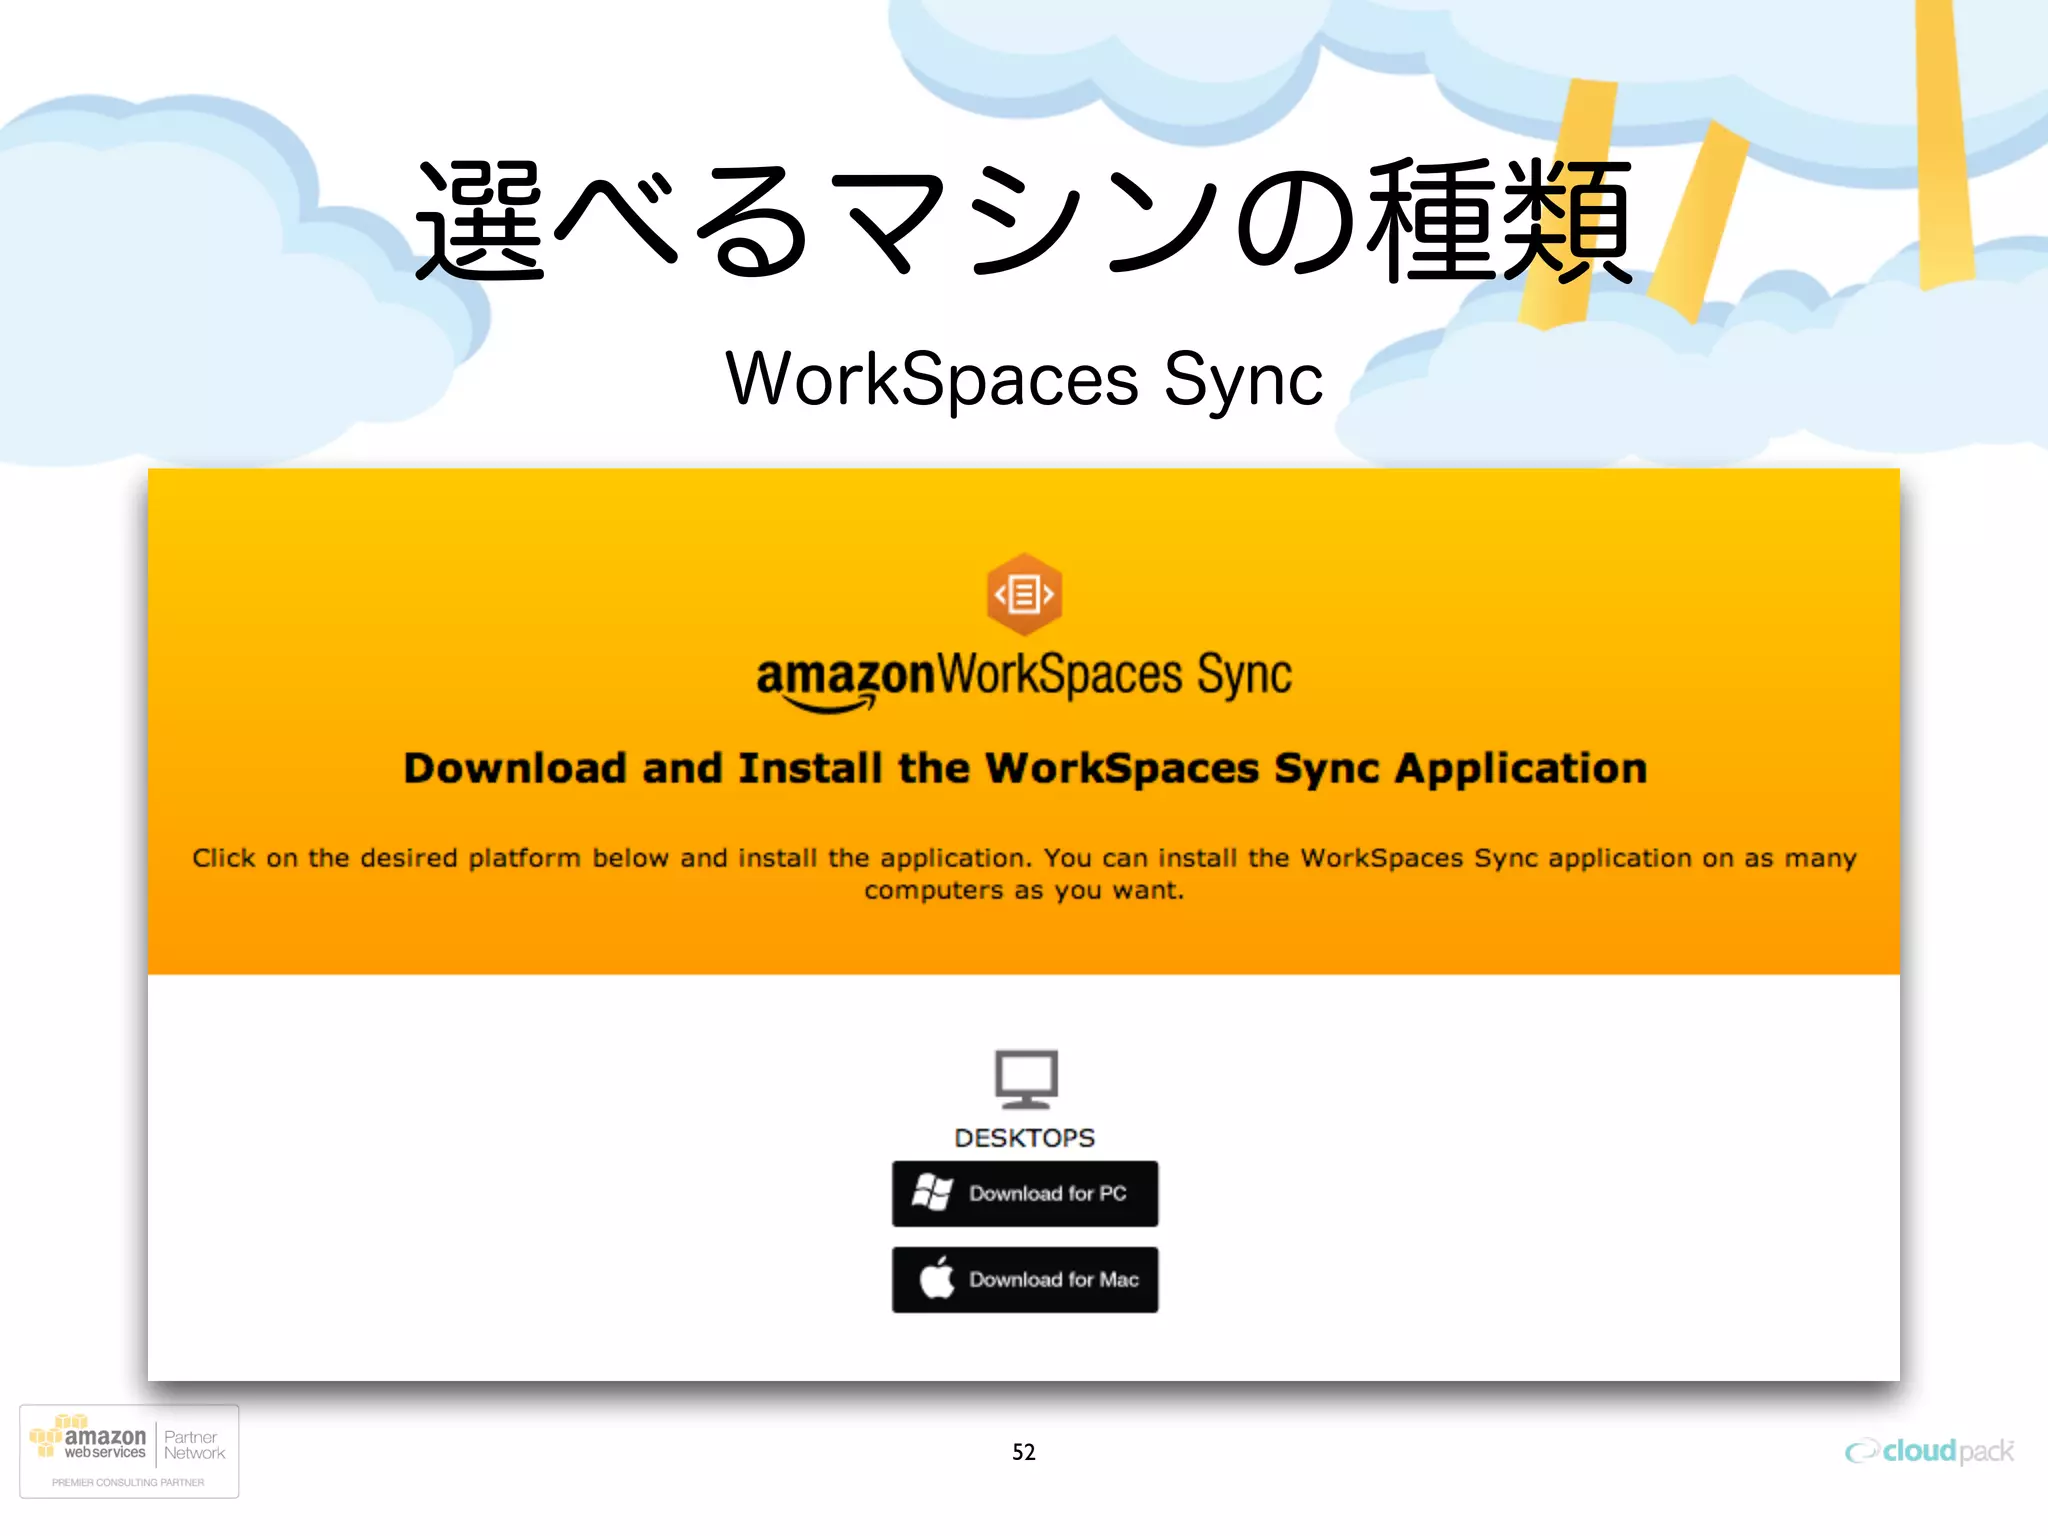The image size is (2048, 1536).
Task: Click the Windows logo in the PC button
Action: (x=933, y=1192)
